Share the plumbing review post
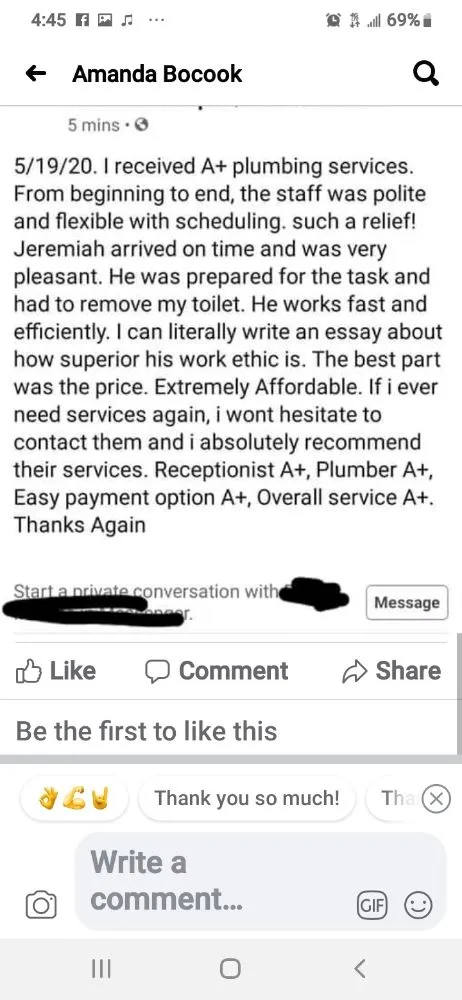The image size is (462, 1000). tap(392, 670)
